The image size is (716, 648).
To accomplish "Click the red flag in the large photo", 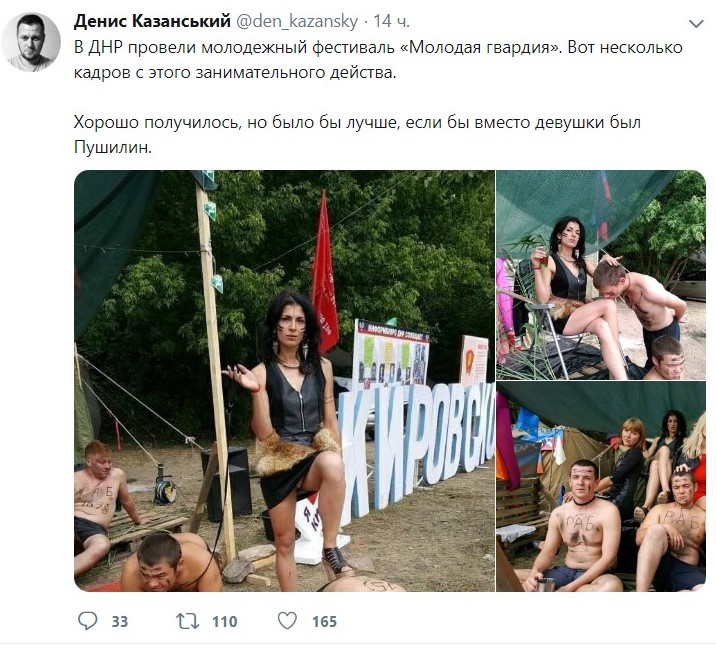I will point(324,274).
